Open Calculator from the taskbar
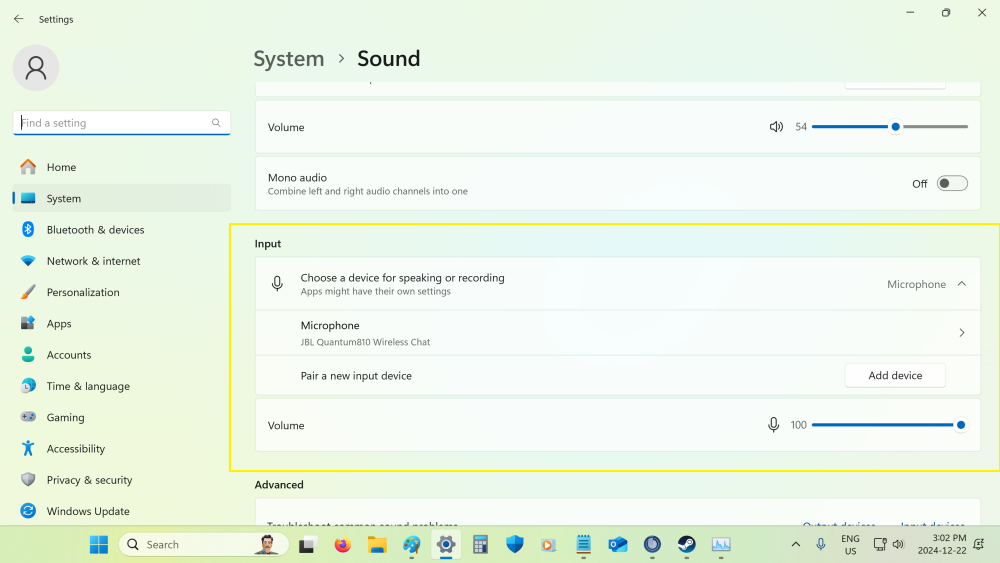The width and height of the screenshot is (1000, 563). pyautogui.click(x=481, y=545)
